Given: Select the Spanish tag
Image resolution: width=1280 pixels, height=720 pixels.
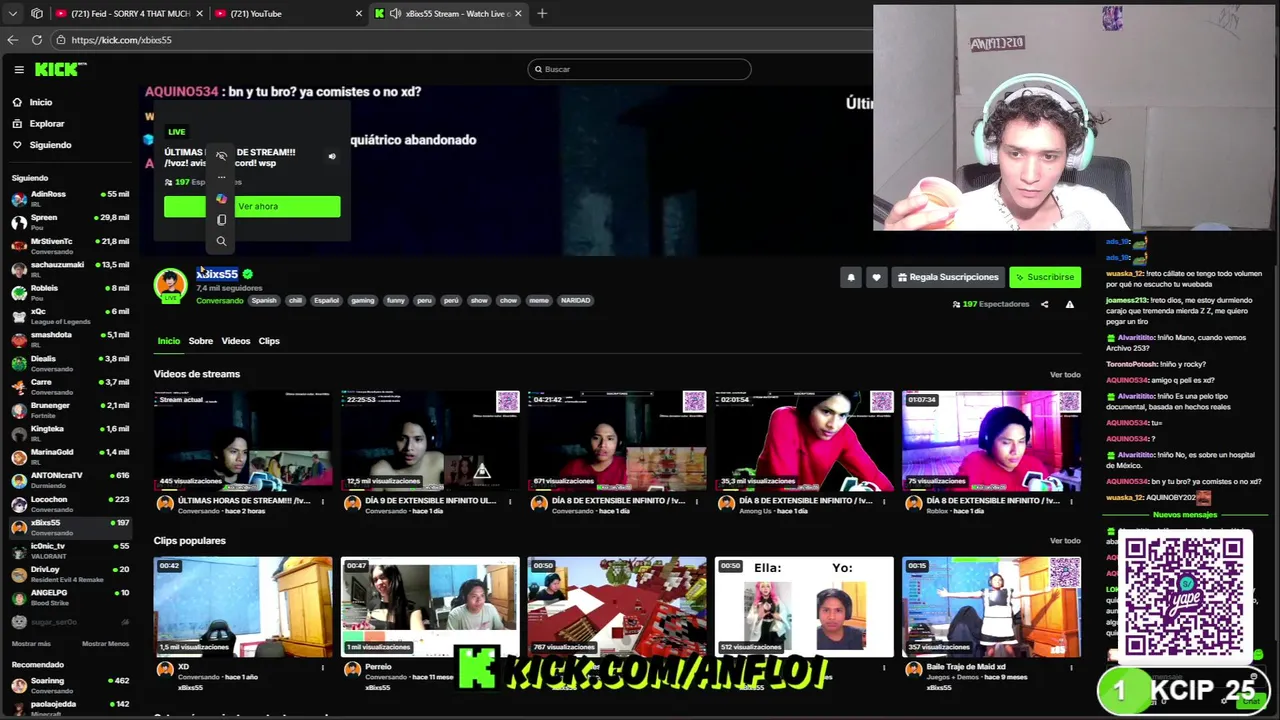Looking at the screenshot, I should (x=264, y=300).
